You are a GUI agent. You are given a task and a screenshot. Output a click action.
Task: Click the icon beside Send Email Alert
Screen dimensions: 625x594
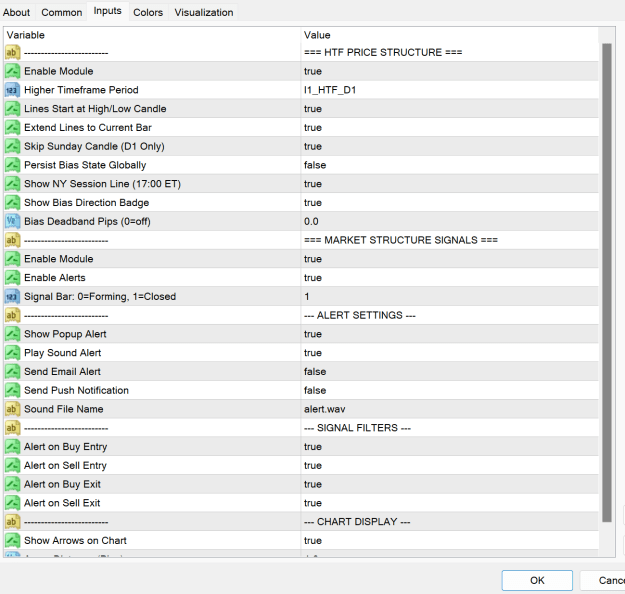[12, 372]
